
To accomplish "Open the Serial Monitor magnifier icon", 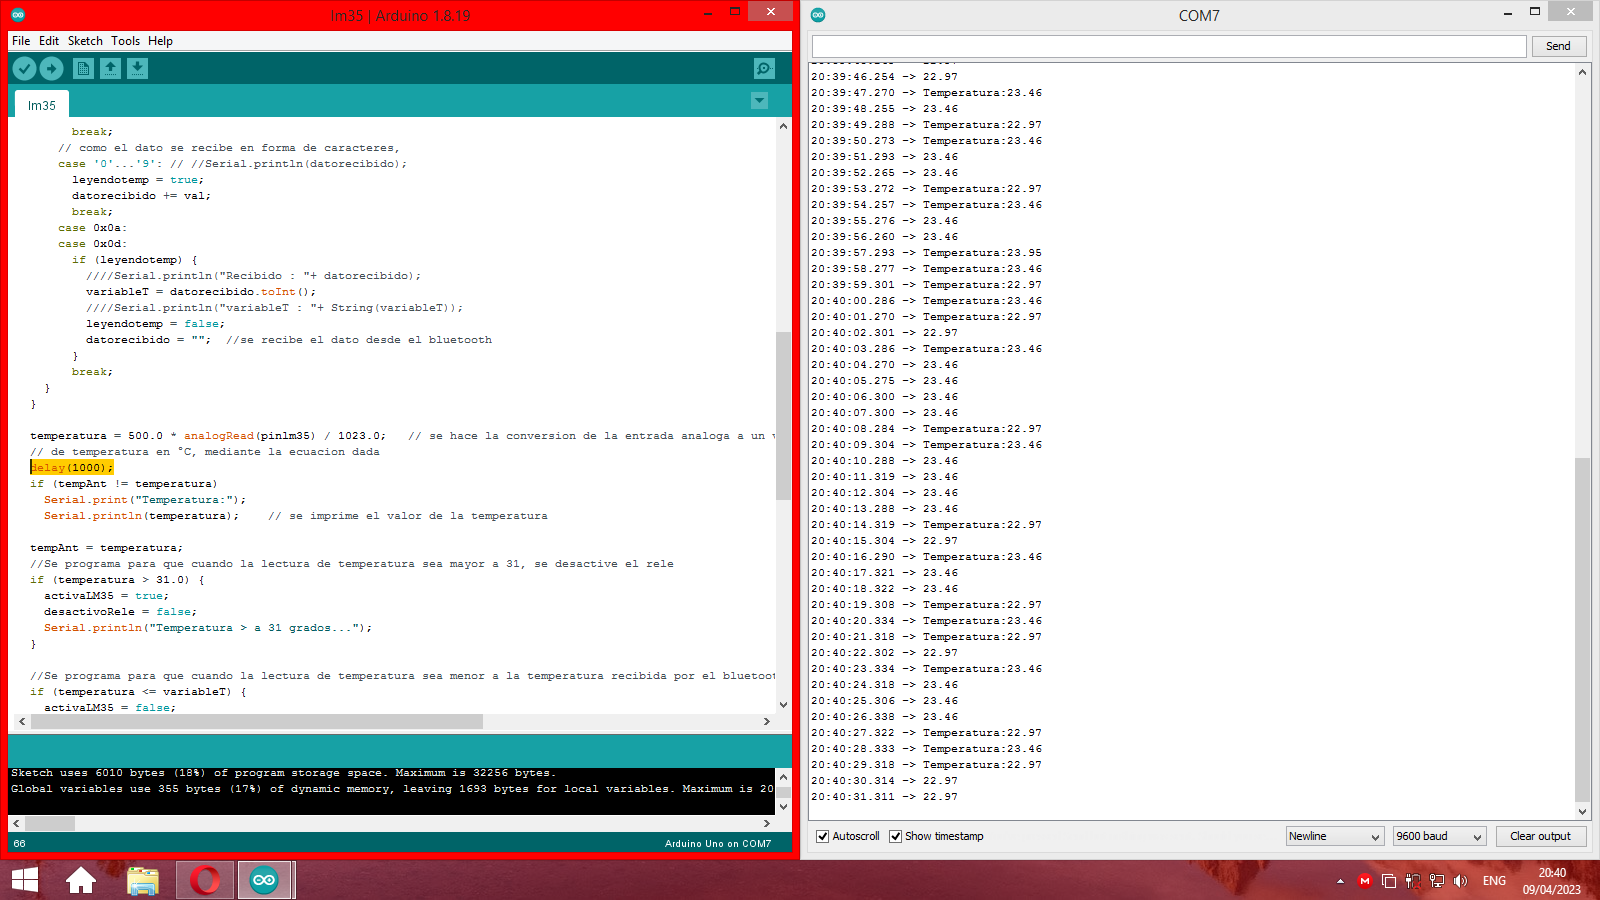I will pyautogui.click(x=763, y=68).
